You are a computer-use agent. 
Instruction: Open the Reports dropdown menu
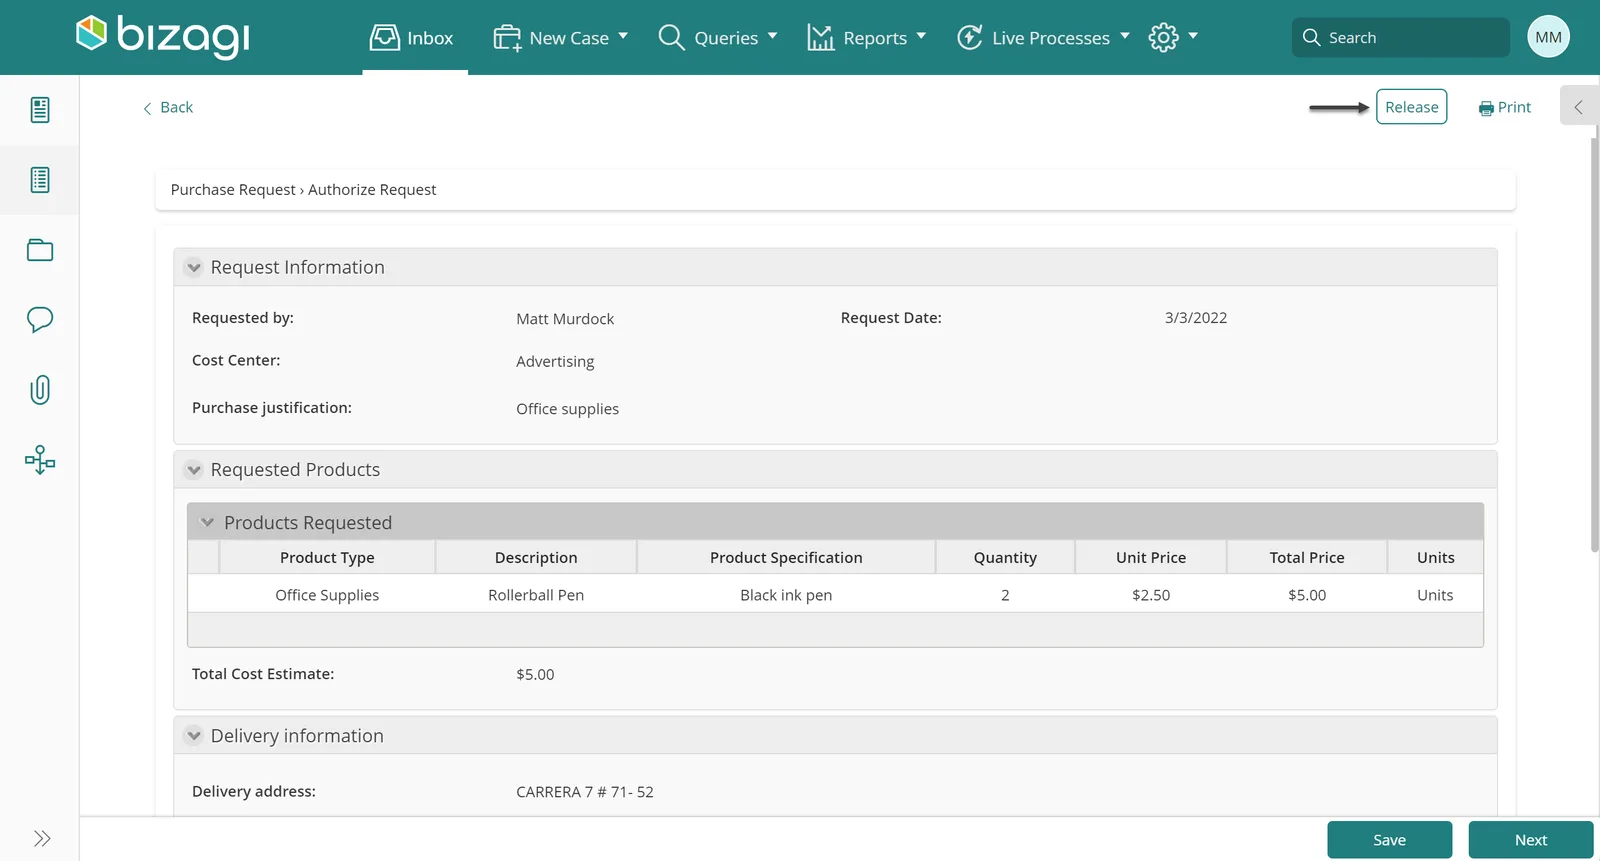click(866, 38)
